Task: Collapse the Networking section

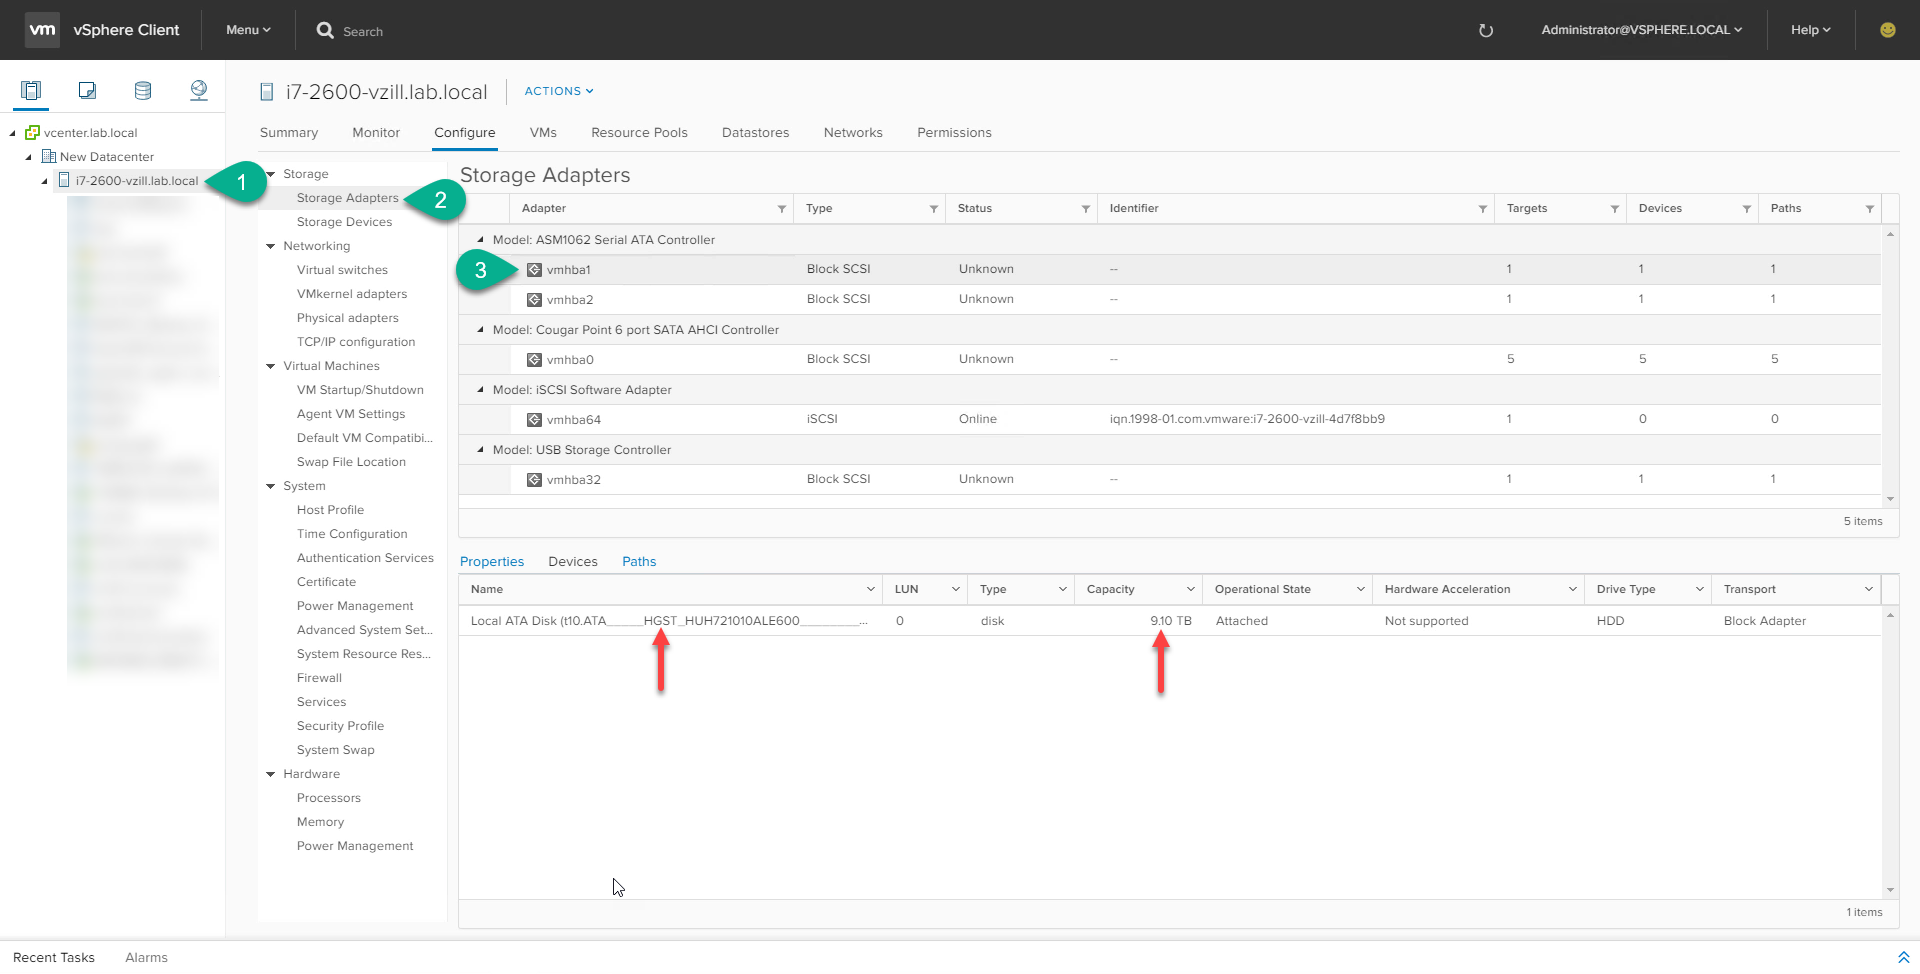Action: coord(271,246)
